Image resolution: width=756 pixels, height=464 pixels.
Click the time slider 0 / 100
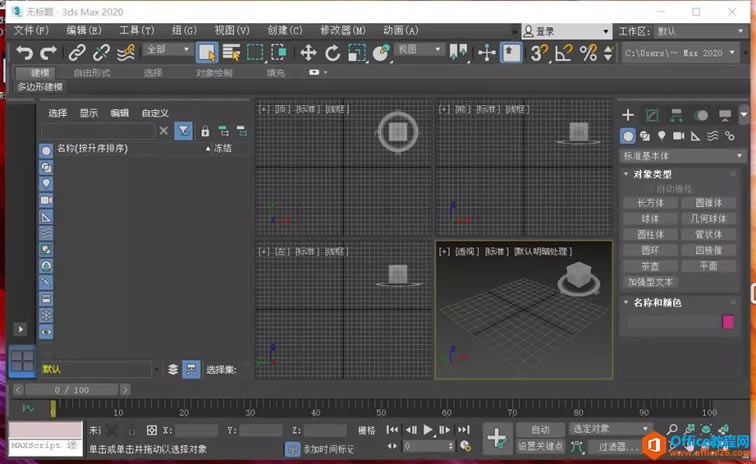[71, 390]
